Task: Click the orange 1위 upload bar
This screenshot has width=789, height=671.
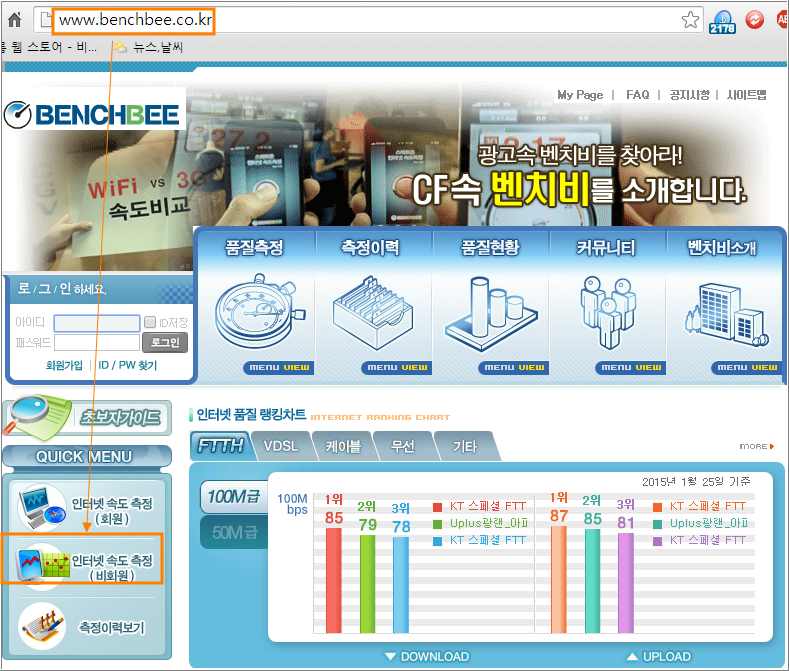Action: point(559,579)
